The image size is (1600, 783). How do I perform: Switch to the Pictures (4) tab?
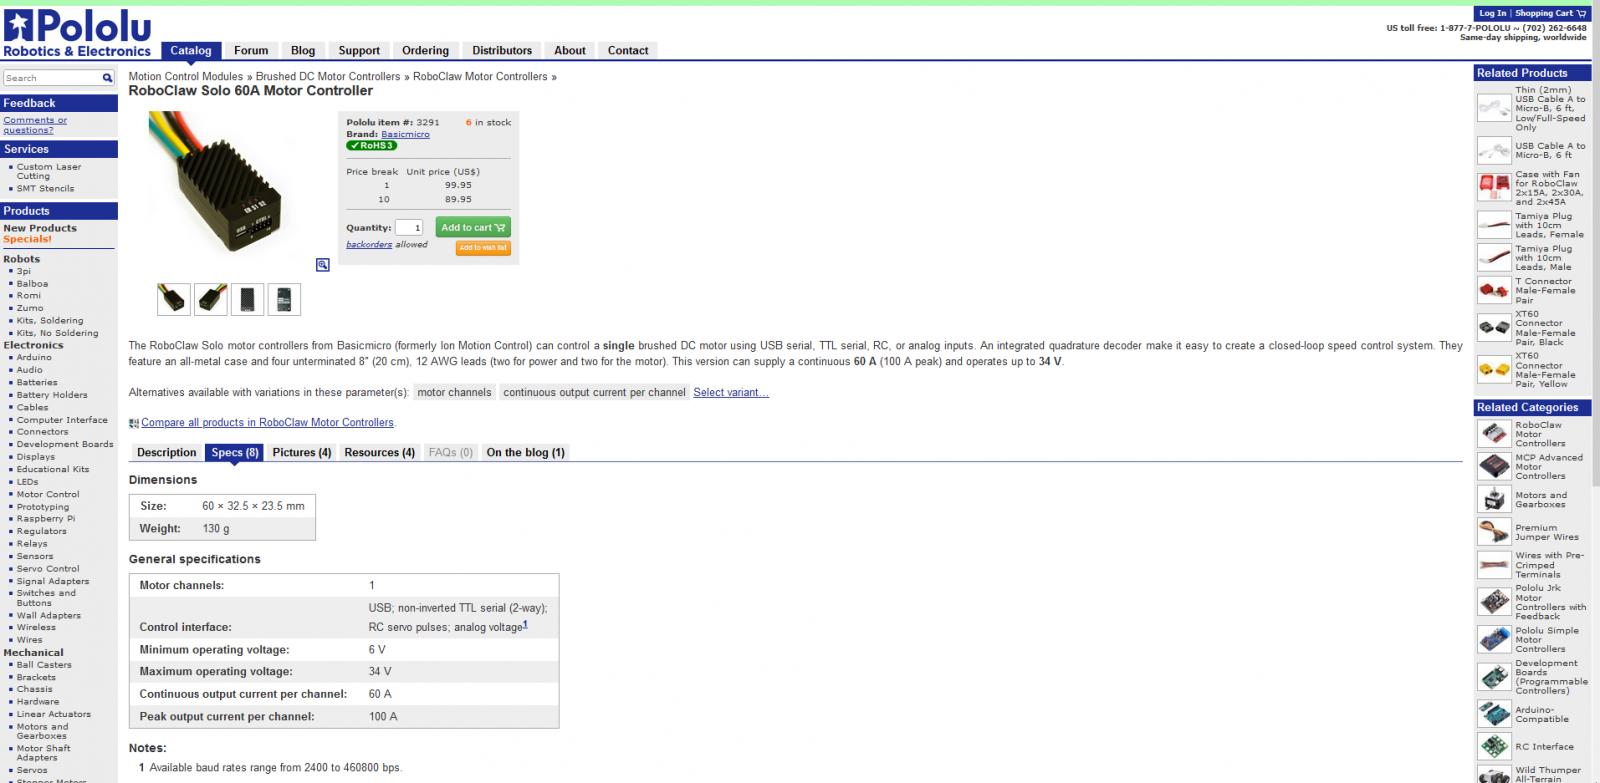[301, 452]
